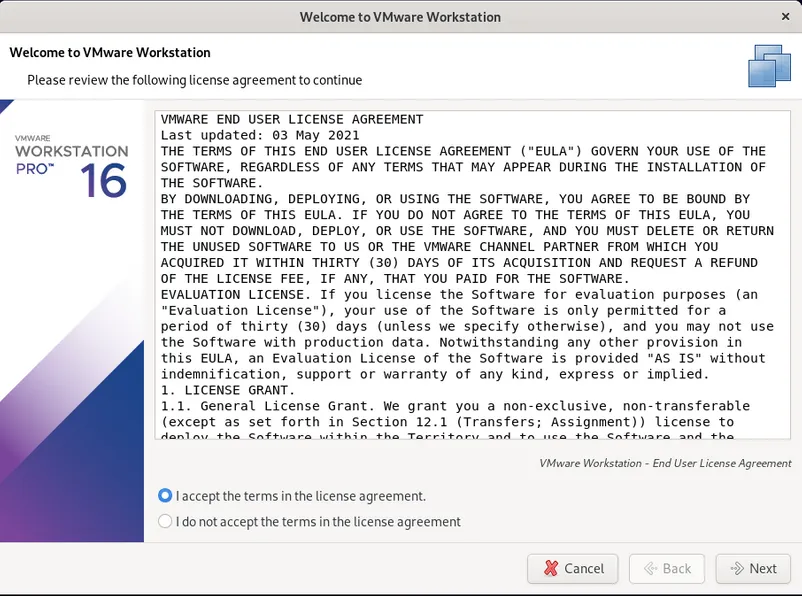This screenshot has height=596, width=802.
Task: Close the installer window with the X
Action: point(785,17)
